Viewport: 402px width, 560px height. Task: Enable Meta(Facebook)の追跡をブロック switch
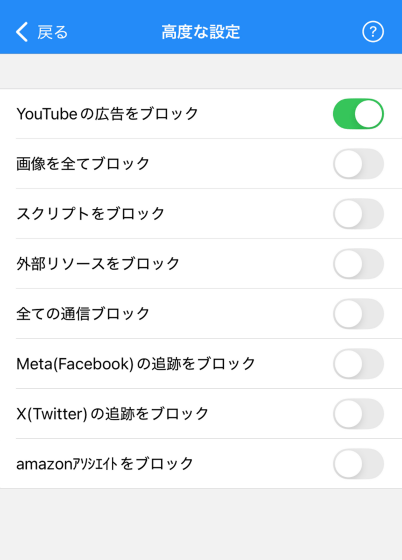[x=358, y=364]
